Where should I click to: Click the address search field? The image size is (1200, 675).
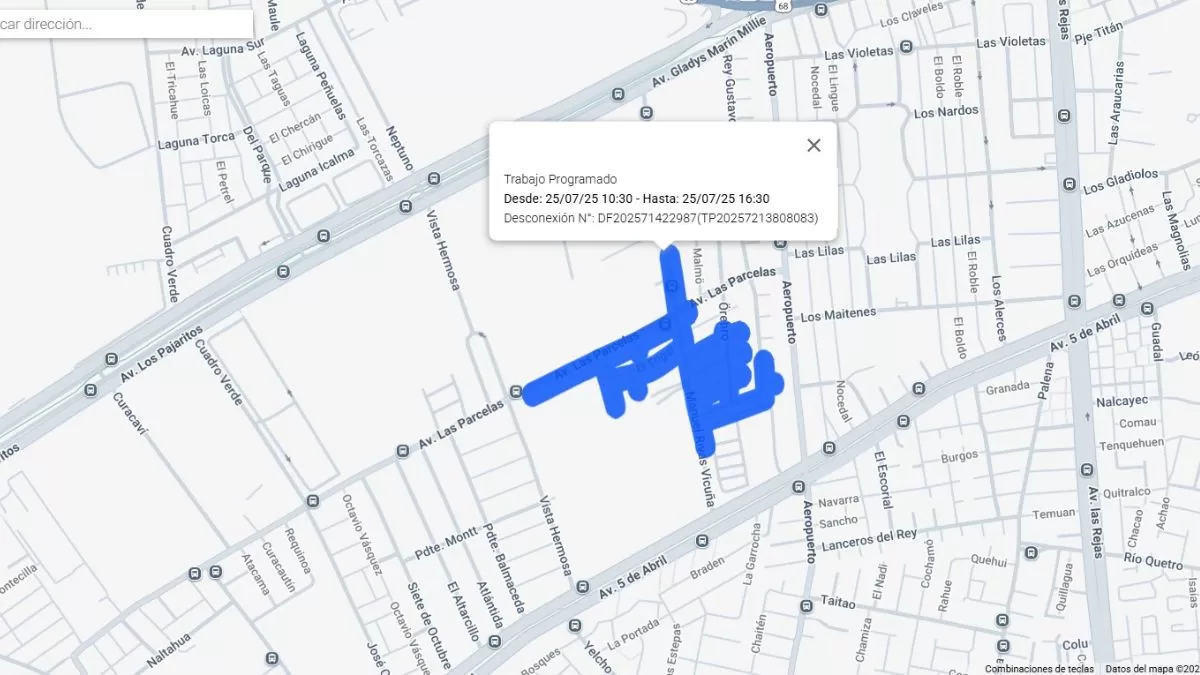point(126,24)
